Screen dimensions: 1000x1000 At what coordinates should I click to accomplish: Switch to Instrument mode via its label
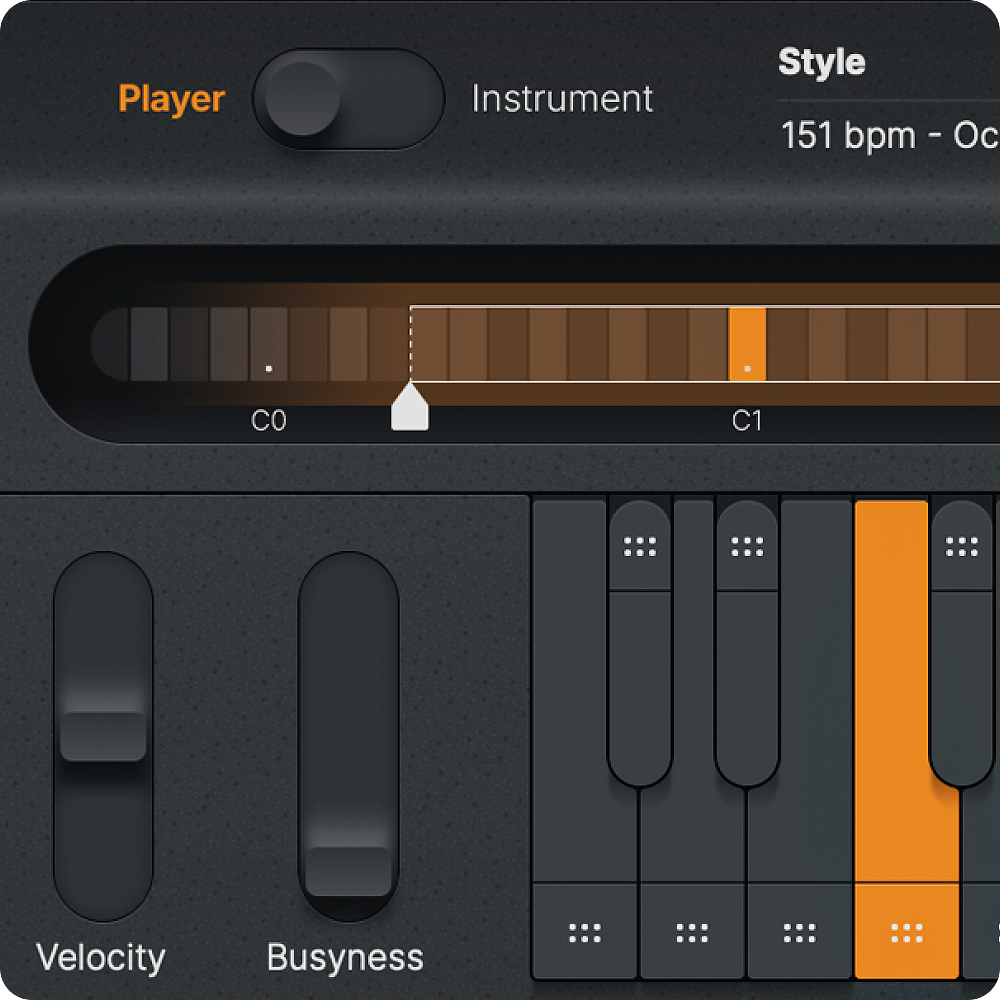point(562,99)
